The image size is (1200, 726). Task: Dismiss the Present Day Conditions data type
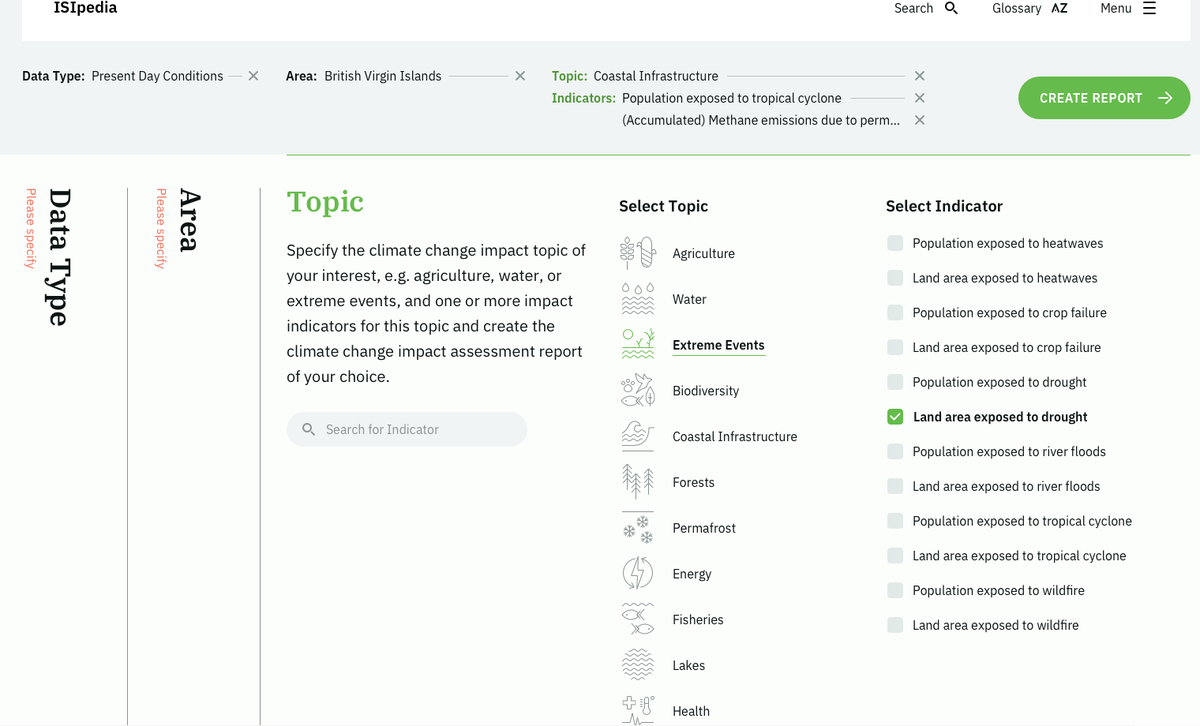pyautogui.click(x=252, y=75)
